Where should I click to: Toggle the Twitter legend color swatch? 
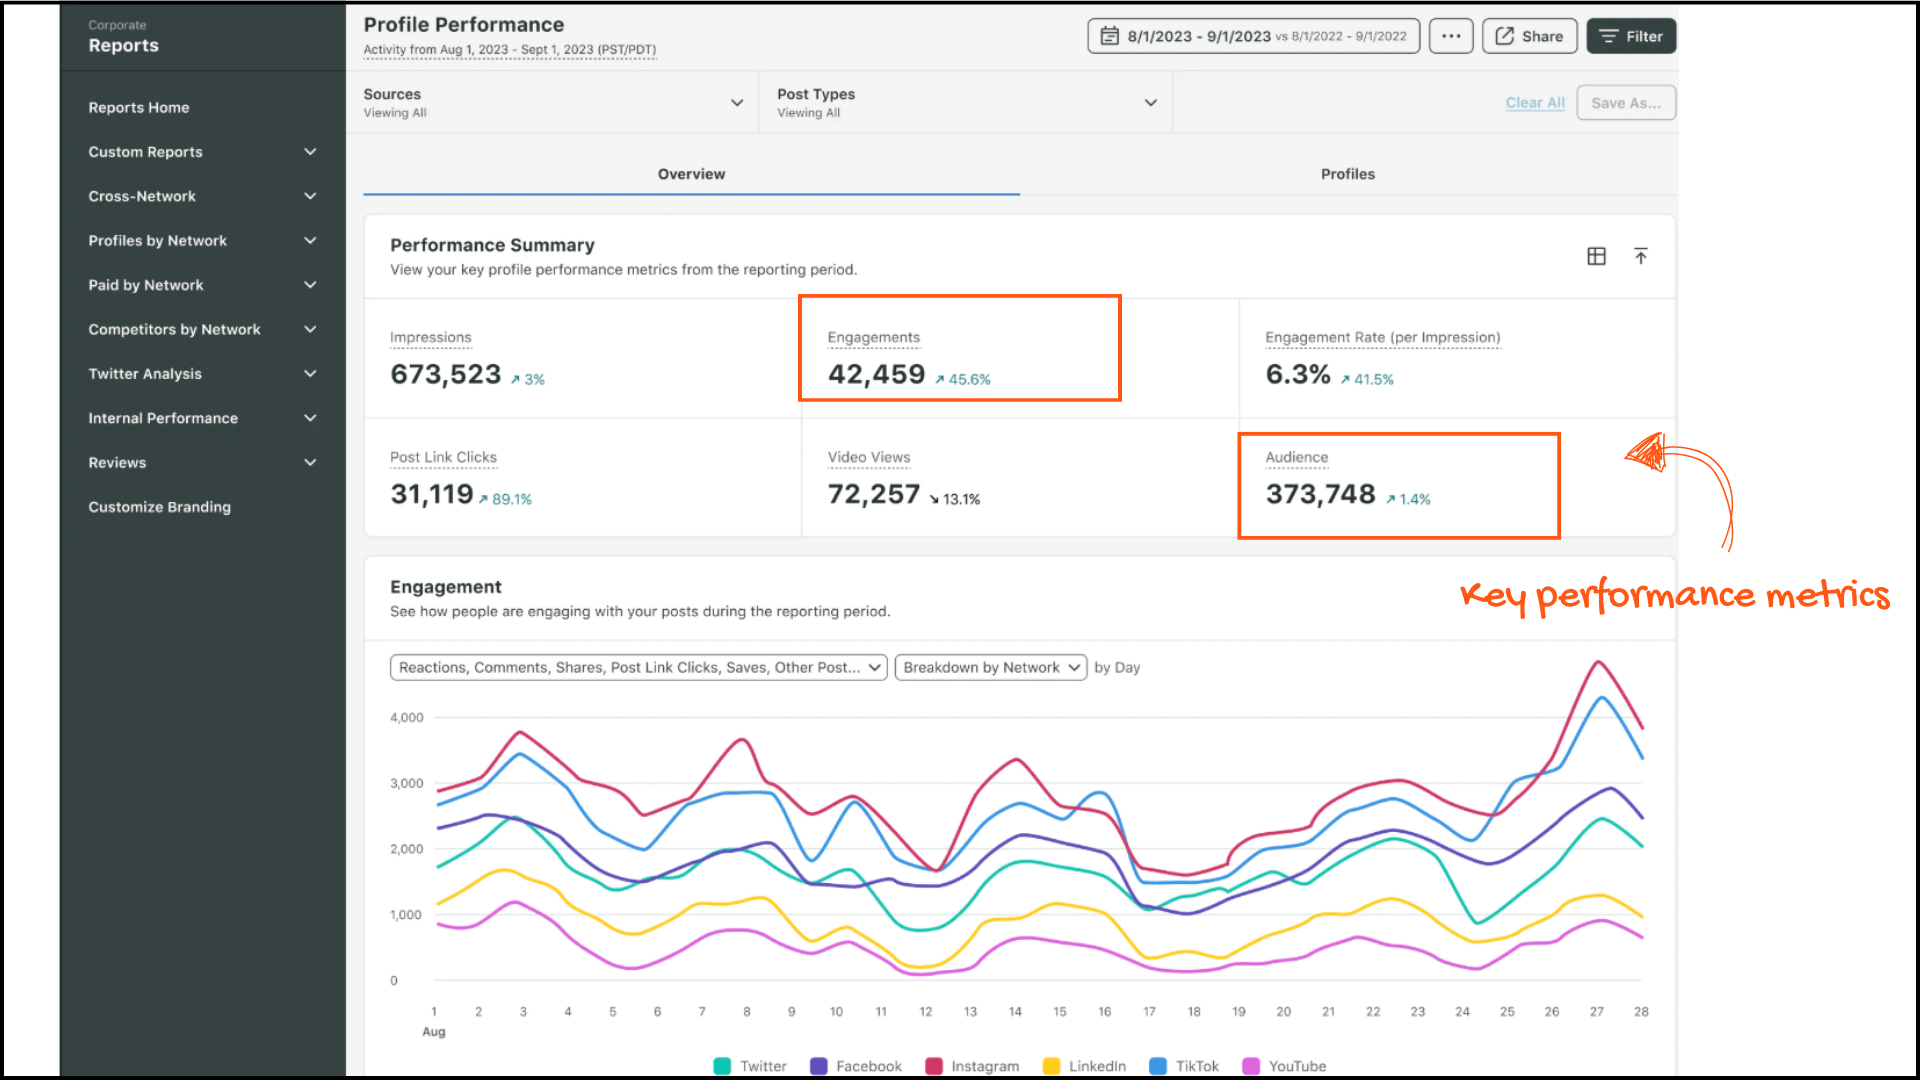[722, 1066]
